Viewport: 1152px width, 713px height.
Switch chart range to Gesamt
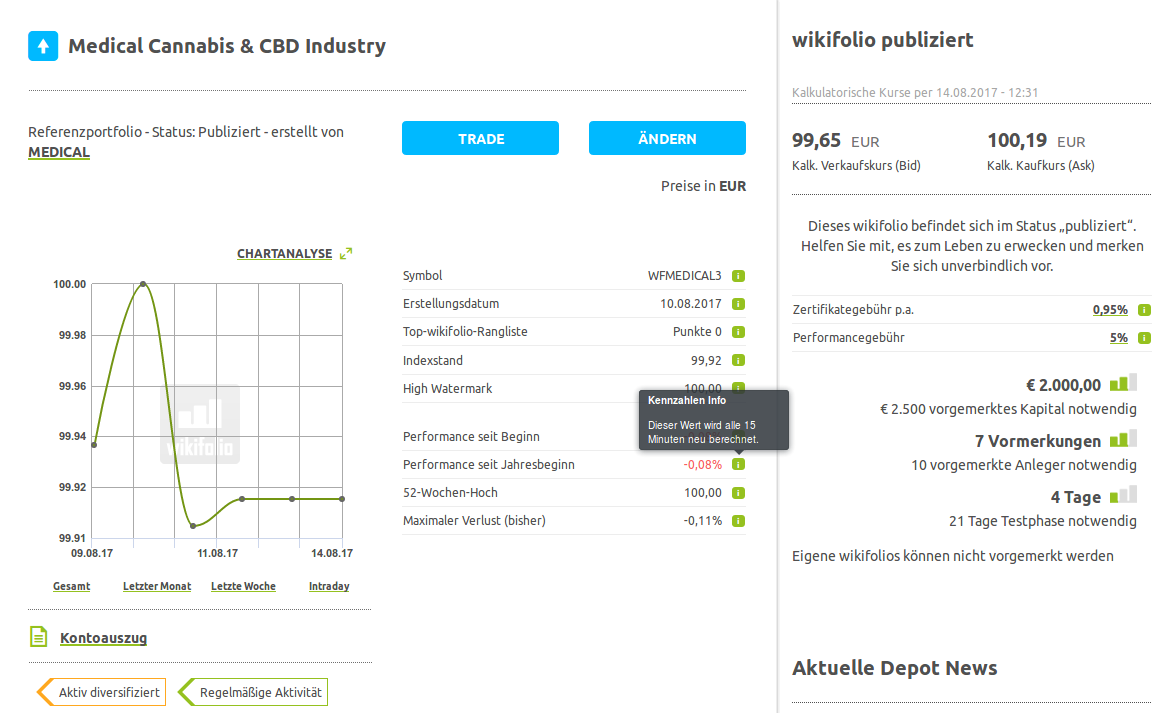pyautogui.click(x=72, y=586)
